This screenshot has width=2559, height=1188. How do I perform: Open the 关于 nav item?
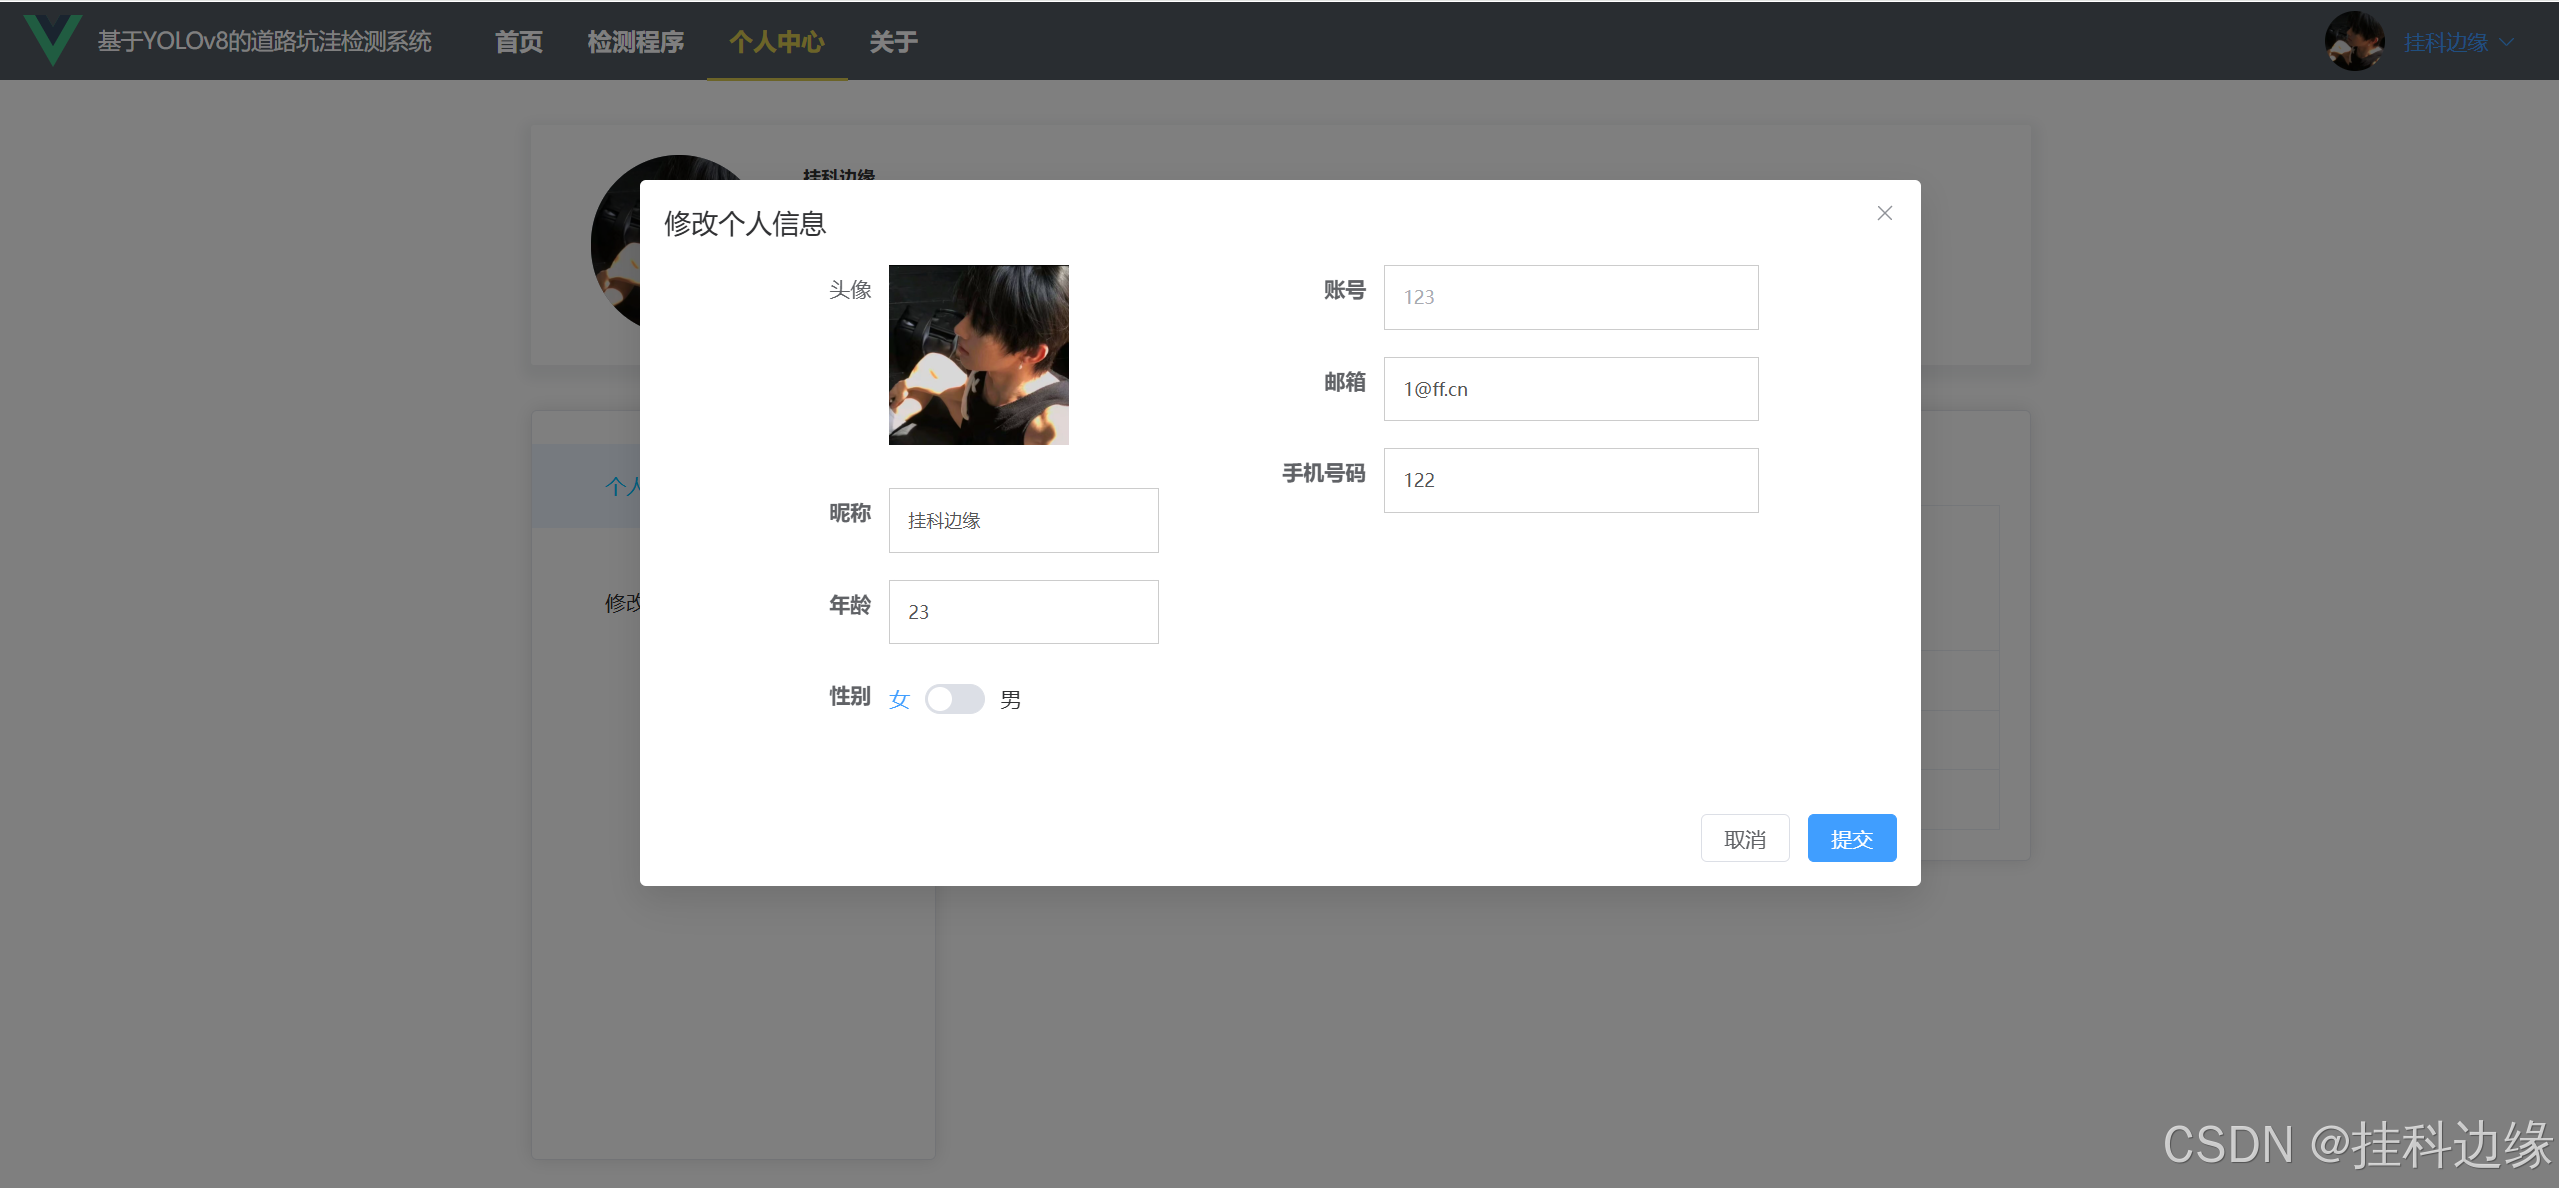pyautogui.click(x=893, y=42)
